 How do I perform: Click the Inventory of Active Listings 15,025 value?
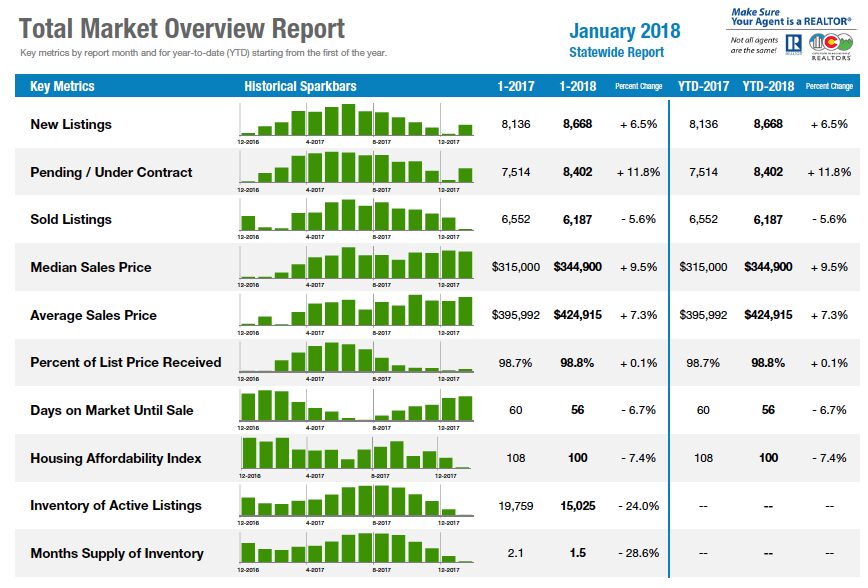(x=577, y=506)
